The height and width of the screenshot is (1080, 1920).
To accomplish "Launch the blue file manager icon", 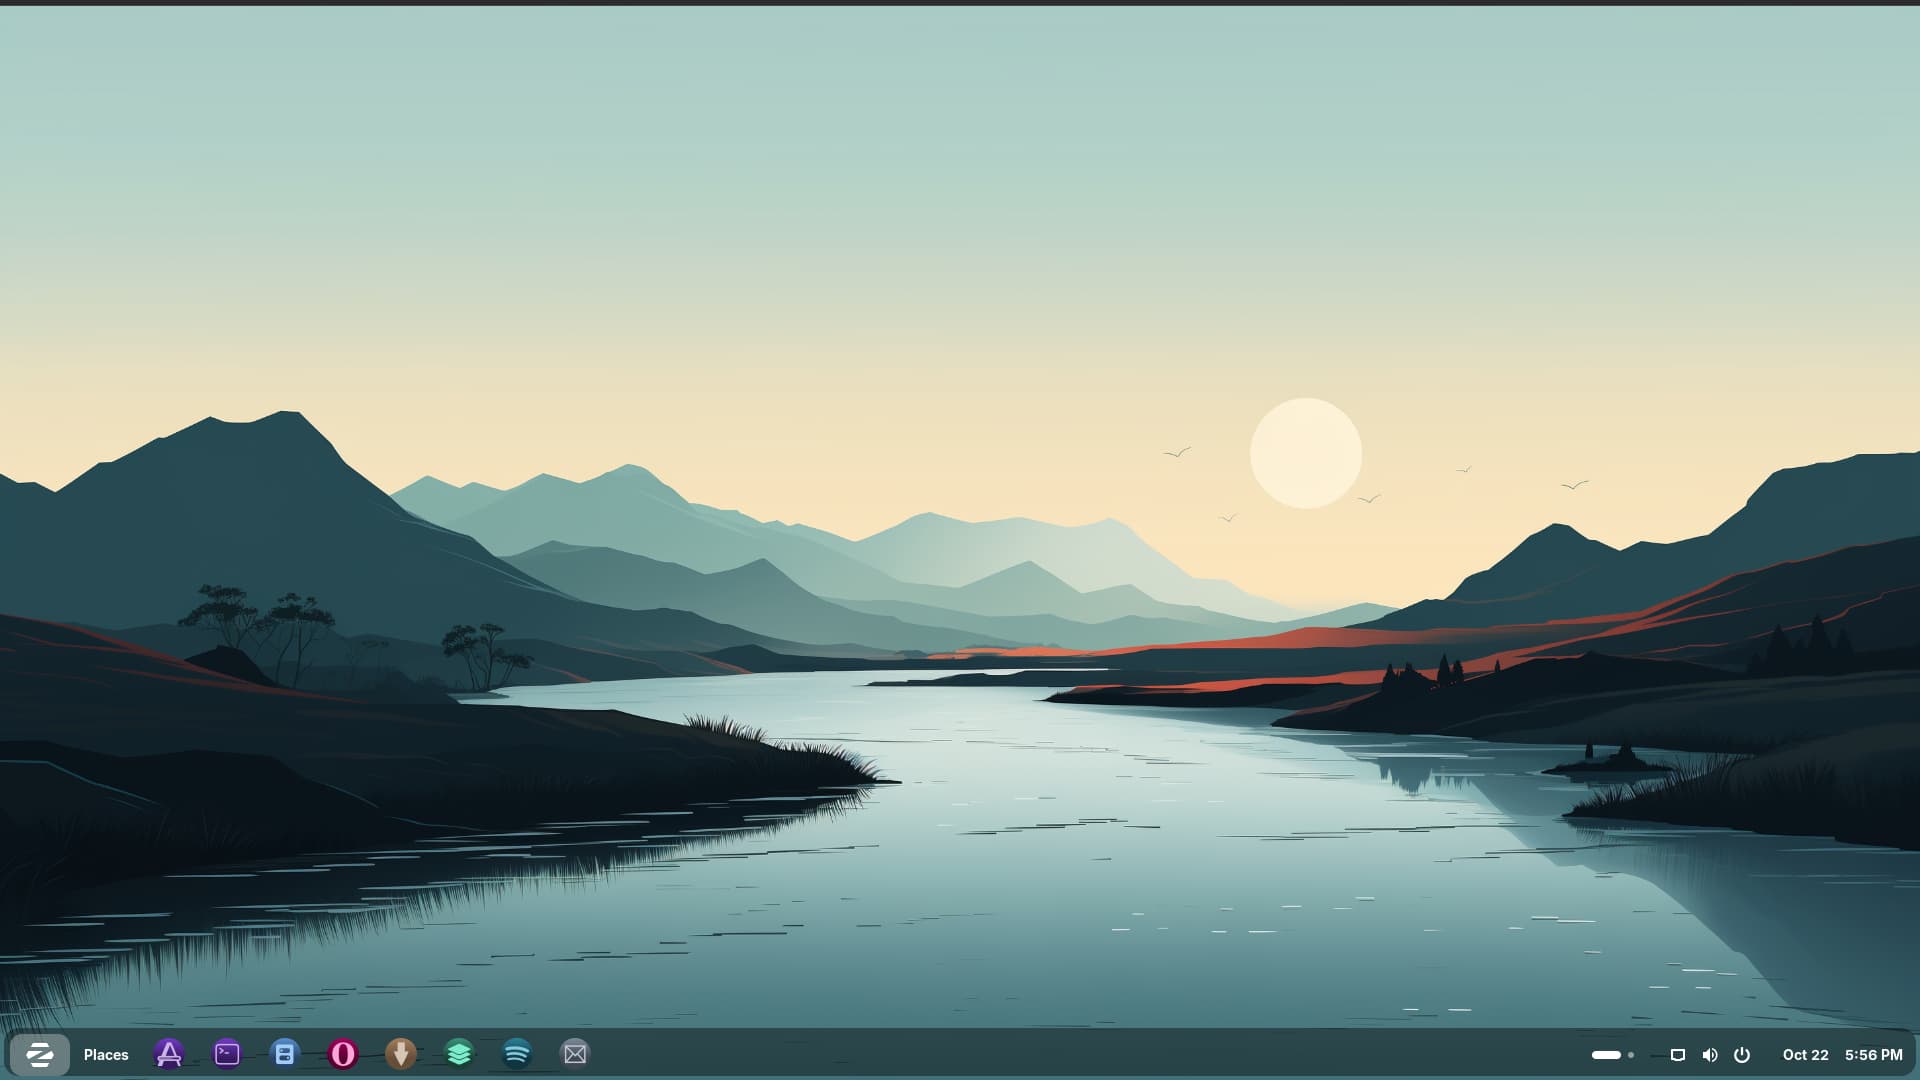I will pyautogui.click(x=285, y=1054).
